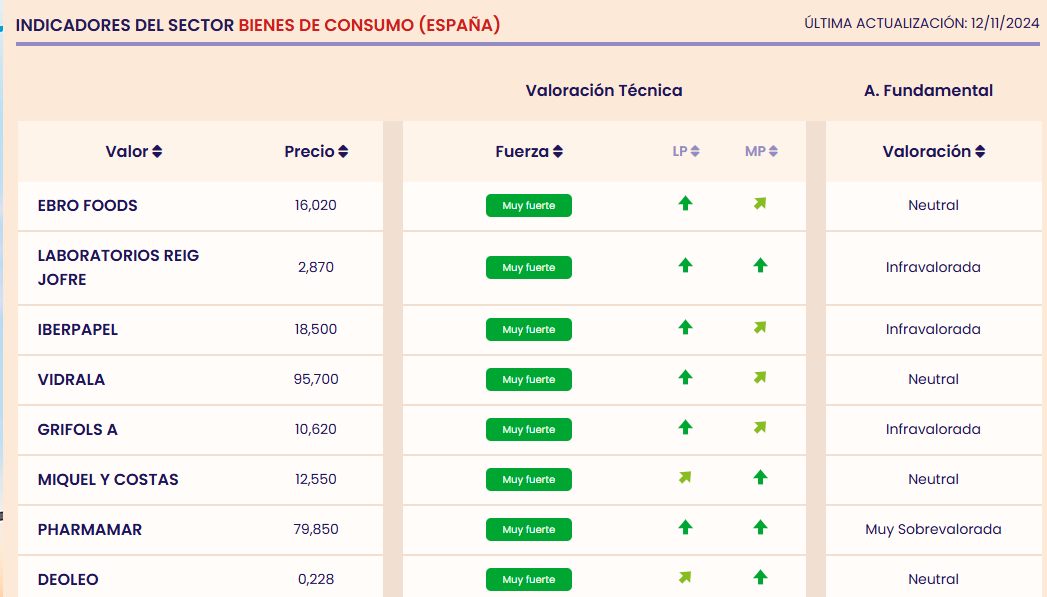The height and width of the screenshot is (597, 1047).
Task: Click IBERPAPEL Muy fuerte badge
Action: [528, 330]
